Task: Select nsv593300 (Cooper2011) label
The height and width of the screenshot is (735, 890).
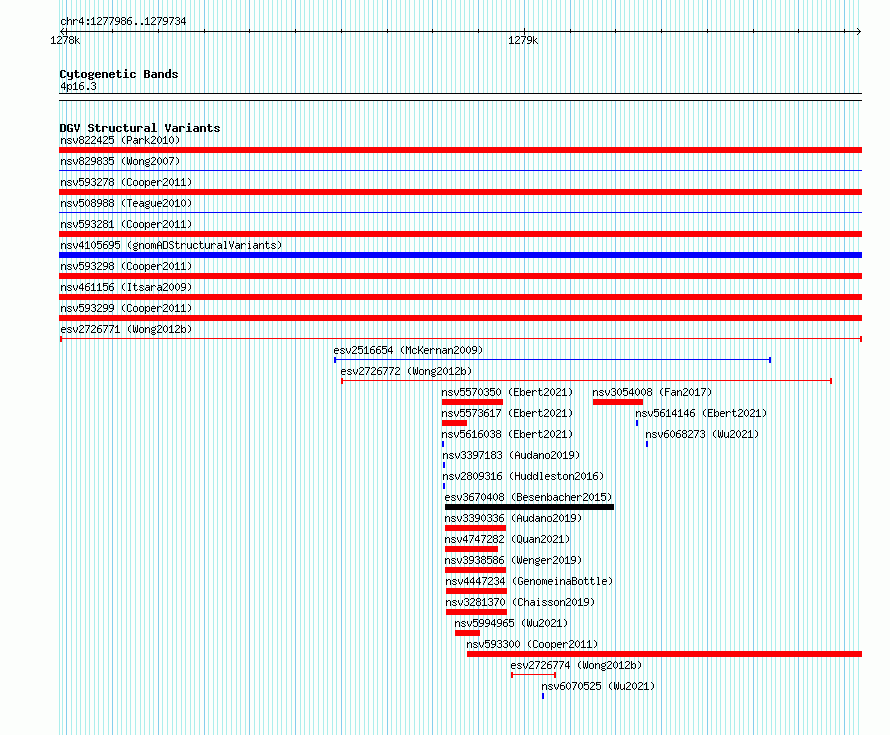Action: tap(532, 644)
